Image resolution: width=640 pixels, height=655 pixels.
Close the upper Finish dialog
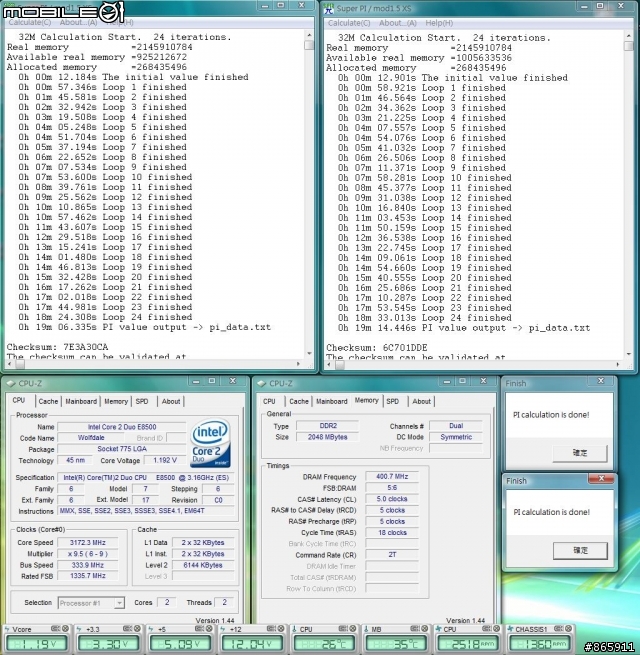(x=601, y=381)
